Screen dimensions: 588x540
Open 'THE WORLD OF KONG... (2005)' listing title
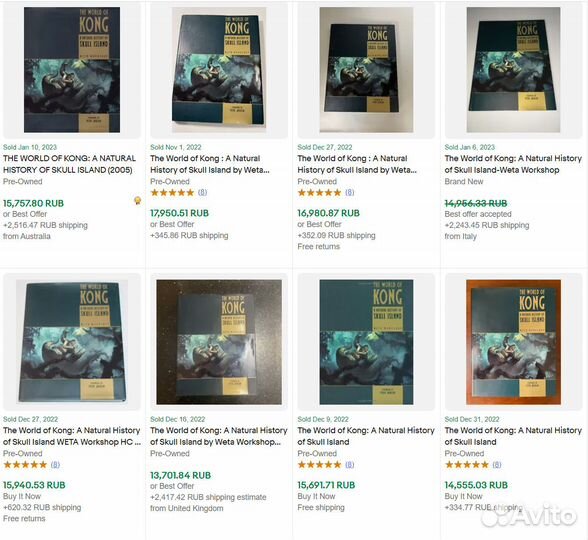(69, 164)
